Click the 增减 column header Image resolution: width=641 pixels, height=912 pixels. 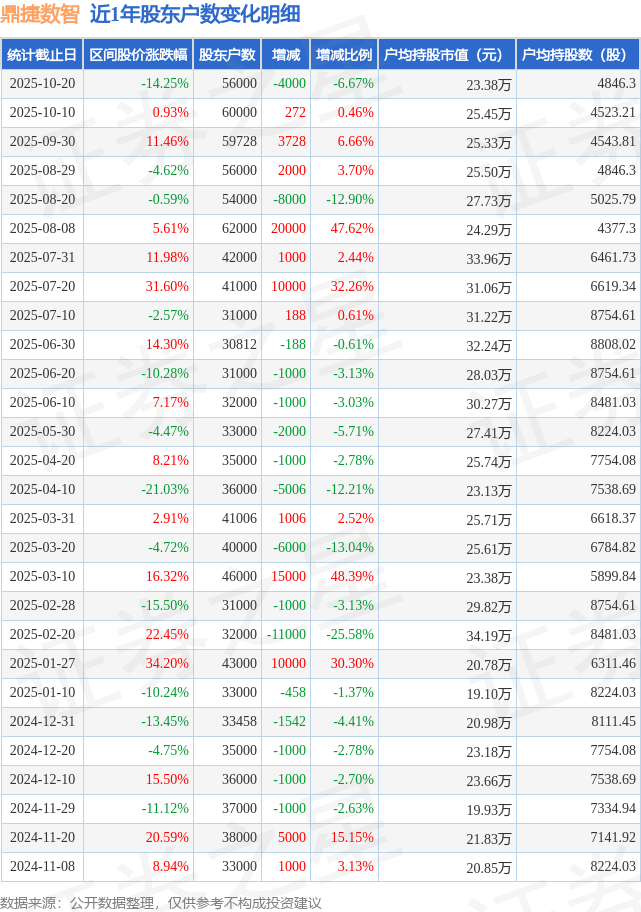click(x=286, y=55)
